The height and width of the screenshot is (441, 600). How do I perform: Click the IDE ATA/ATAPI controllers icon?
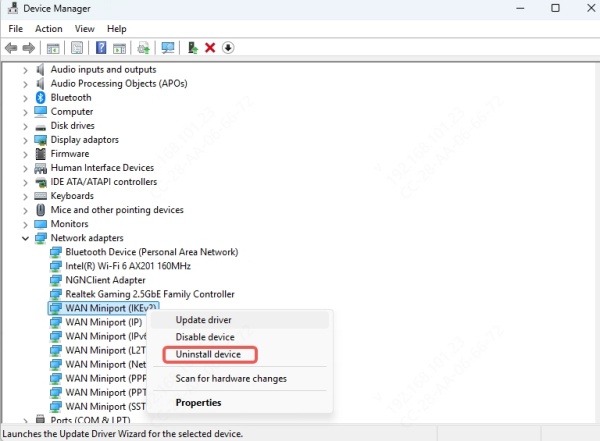tap(41, 182)
